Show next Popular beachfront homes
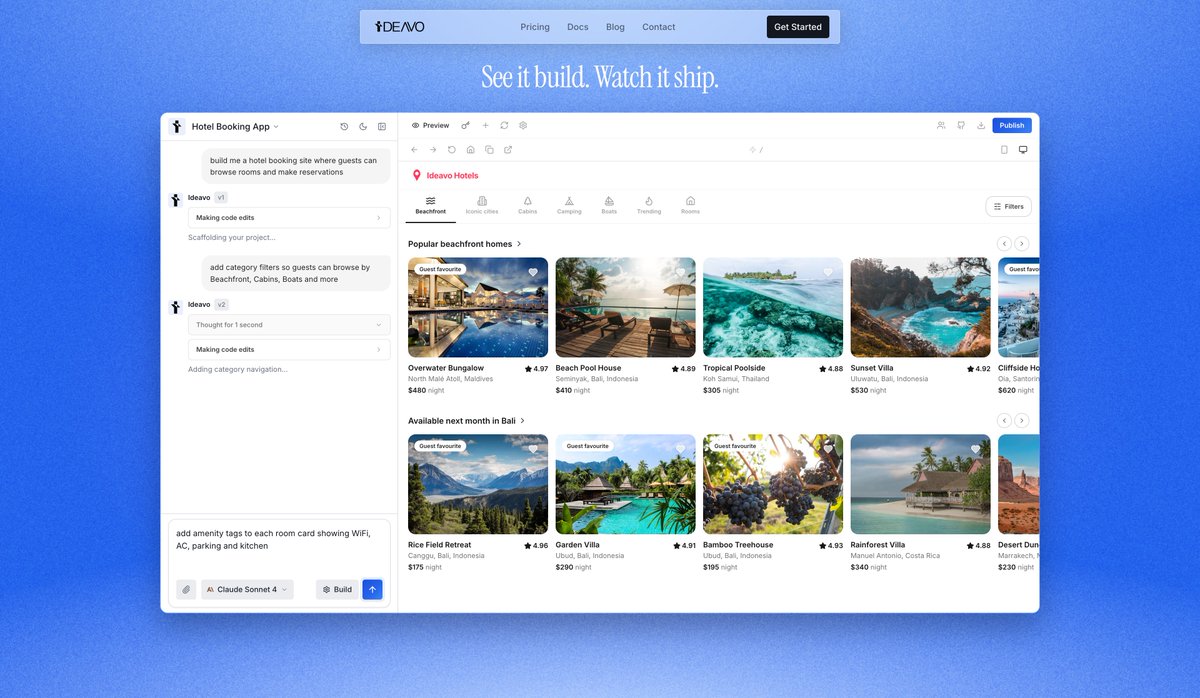 (x=1022, y=244)
